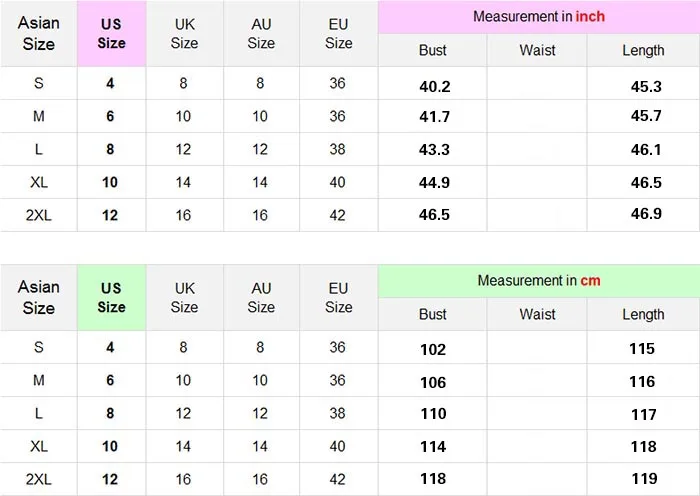Click the Length column header in cm table
The width and height of the screenshot is (700, 496).
643,314
